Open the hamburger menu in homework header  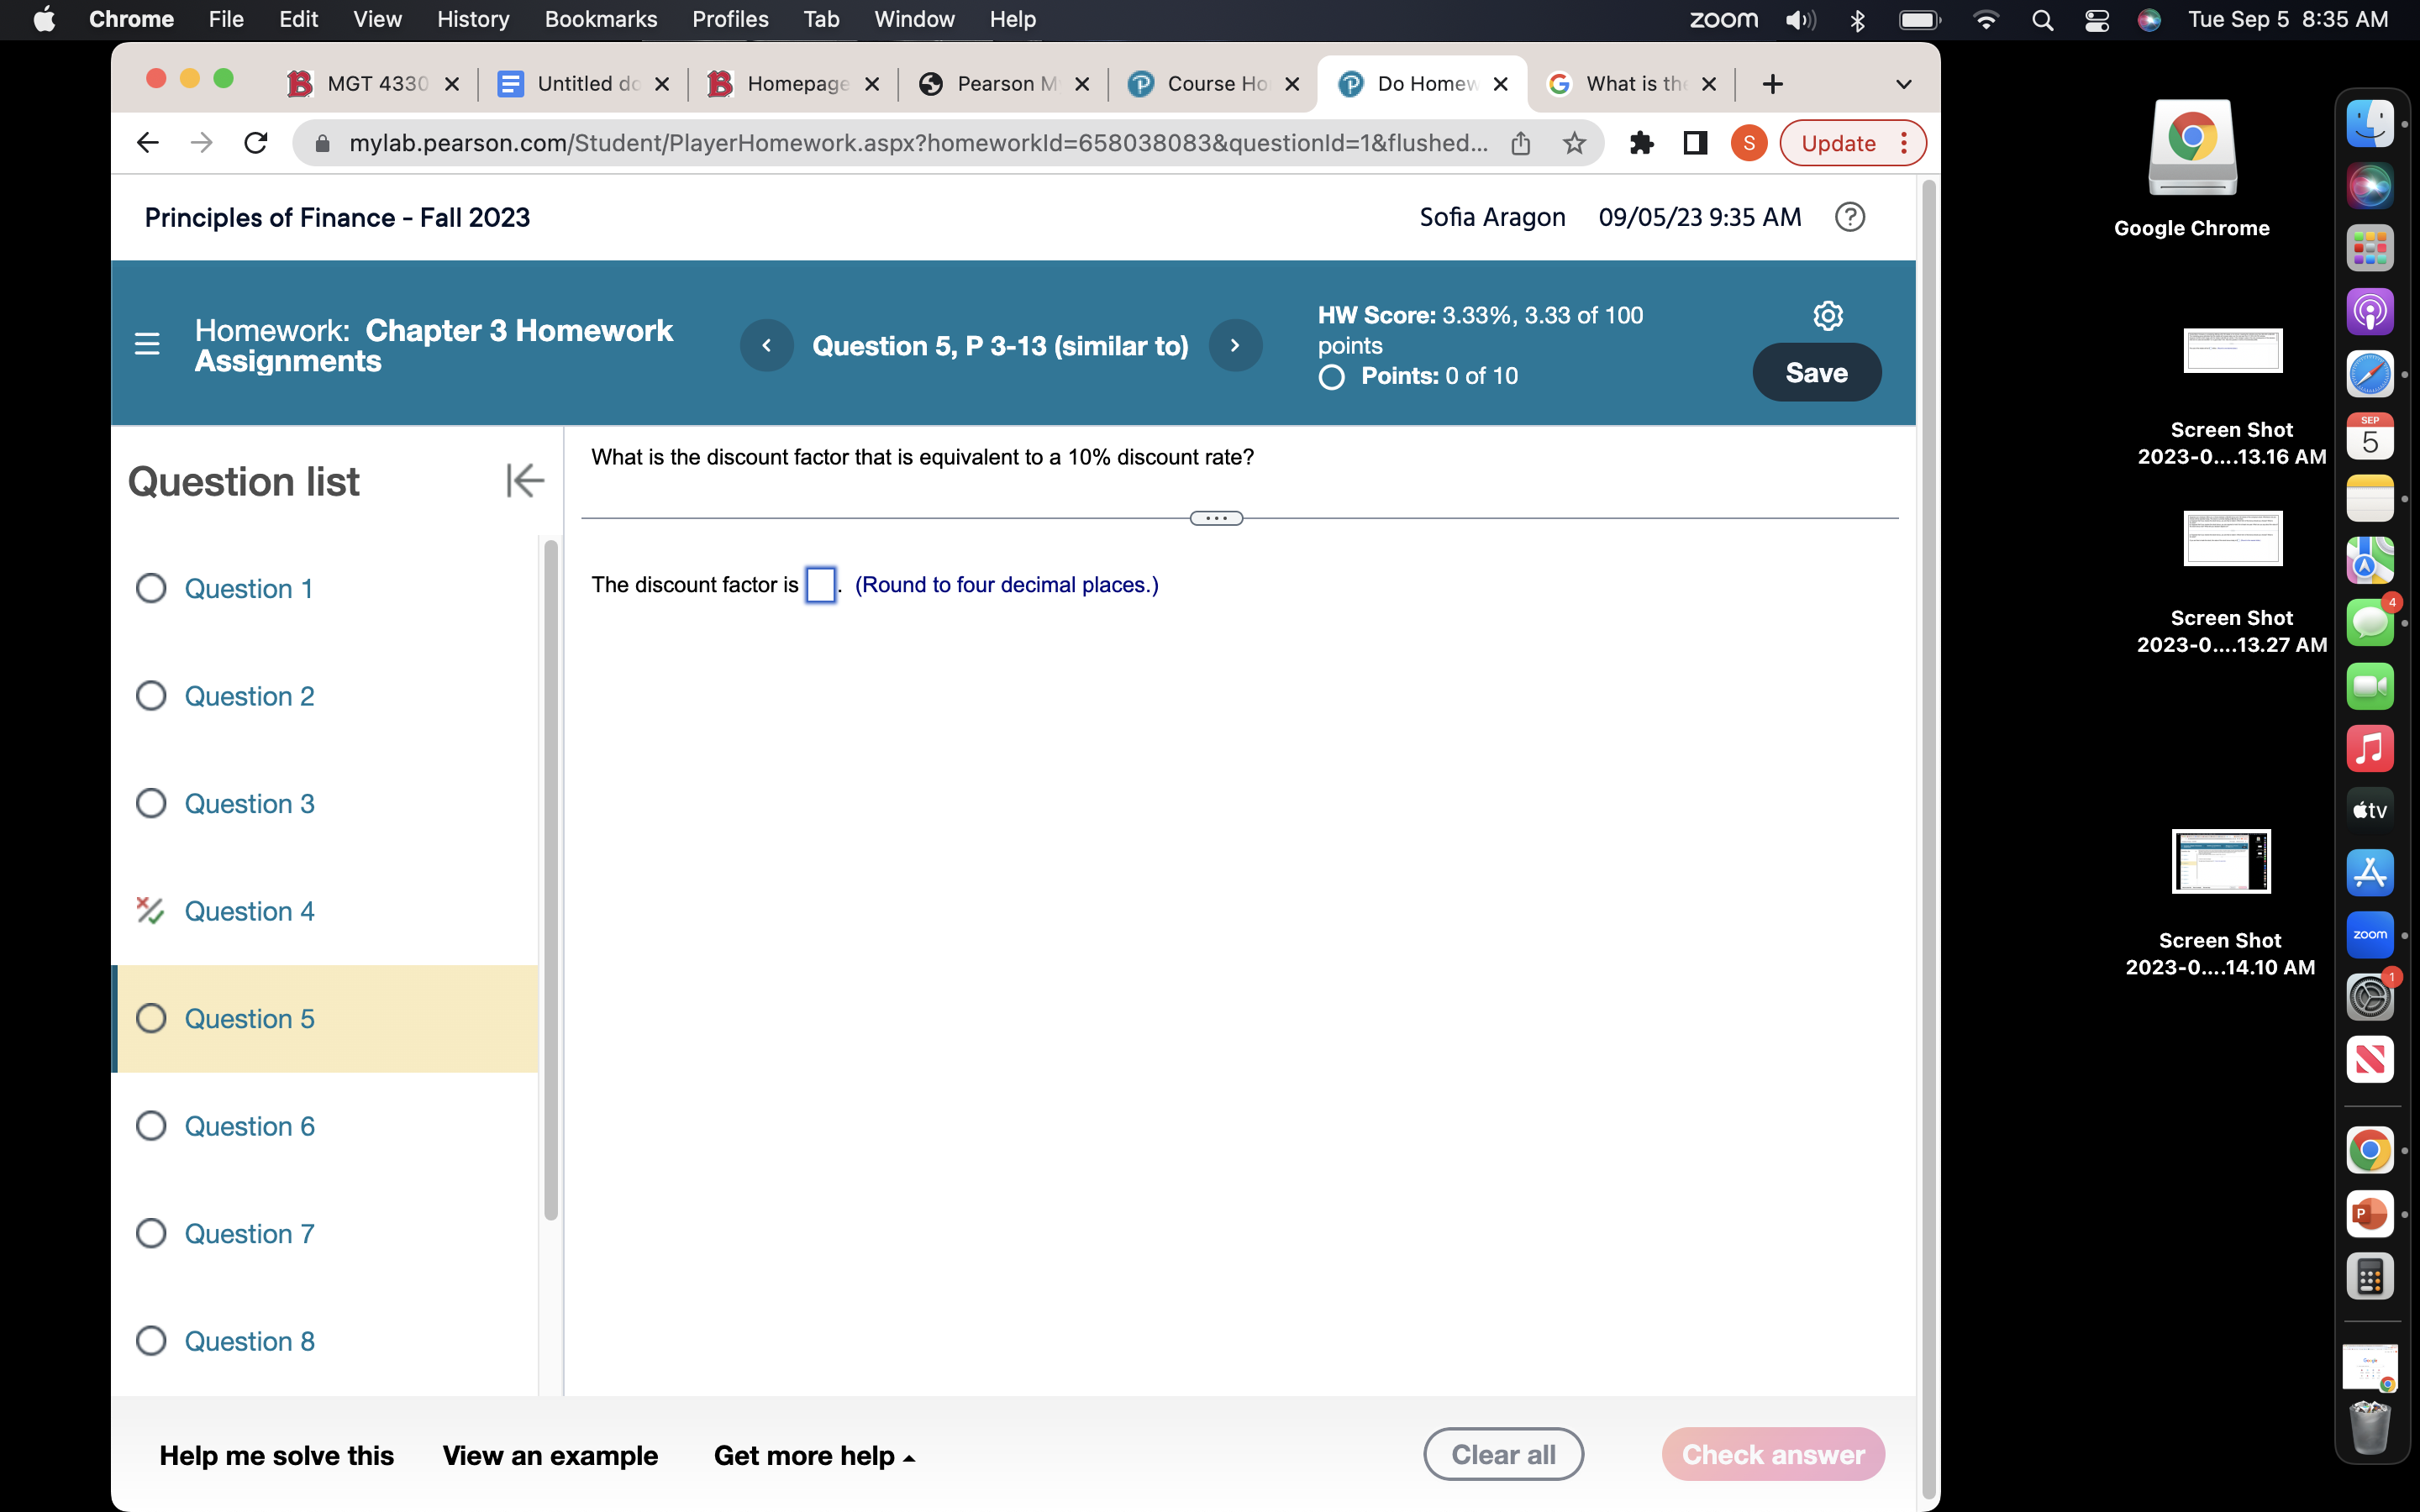(x=147, y=344)
